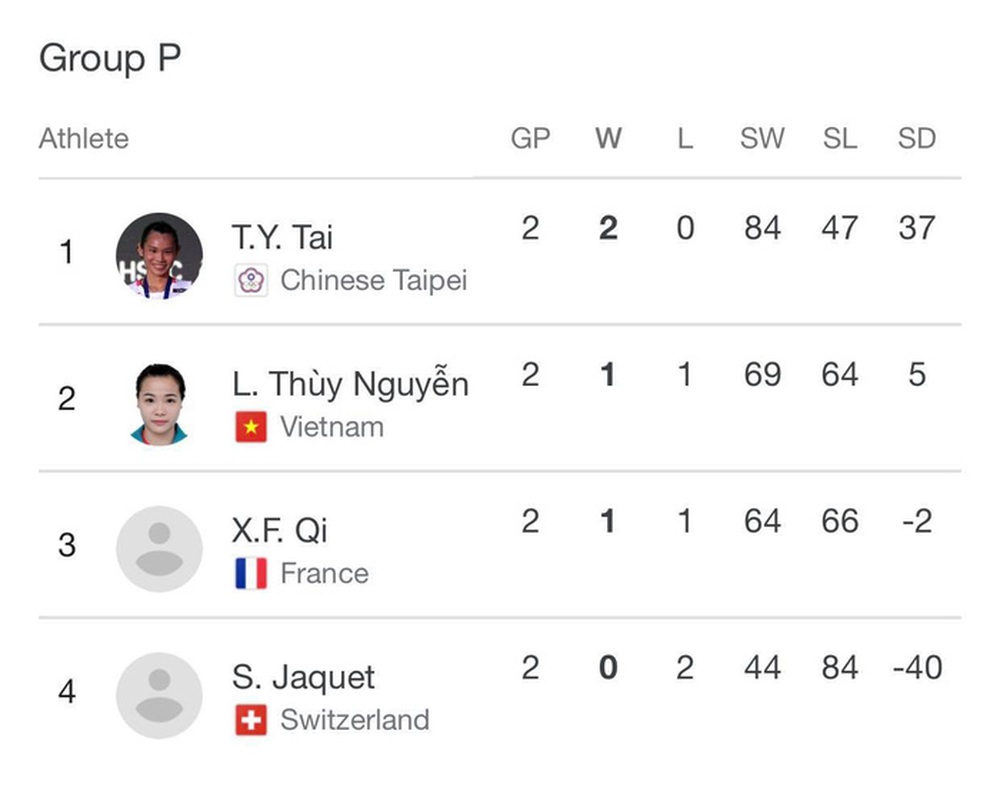Viewport: 1000px width, 794px height.
Task: Open X.F. Qi athlete link
Action: pos(279,531)
